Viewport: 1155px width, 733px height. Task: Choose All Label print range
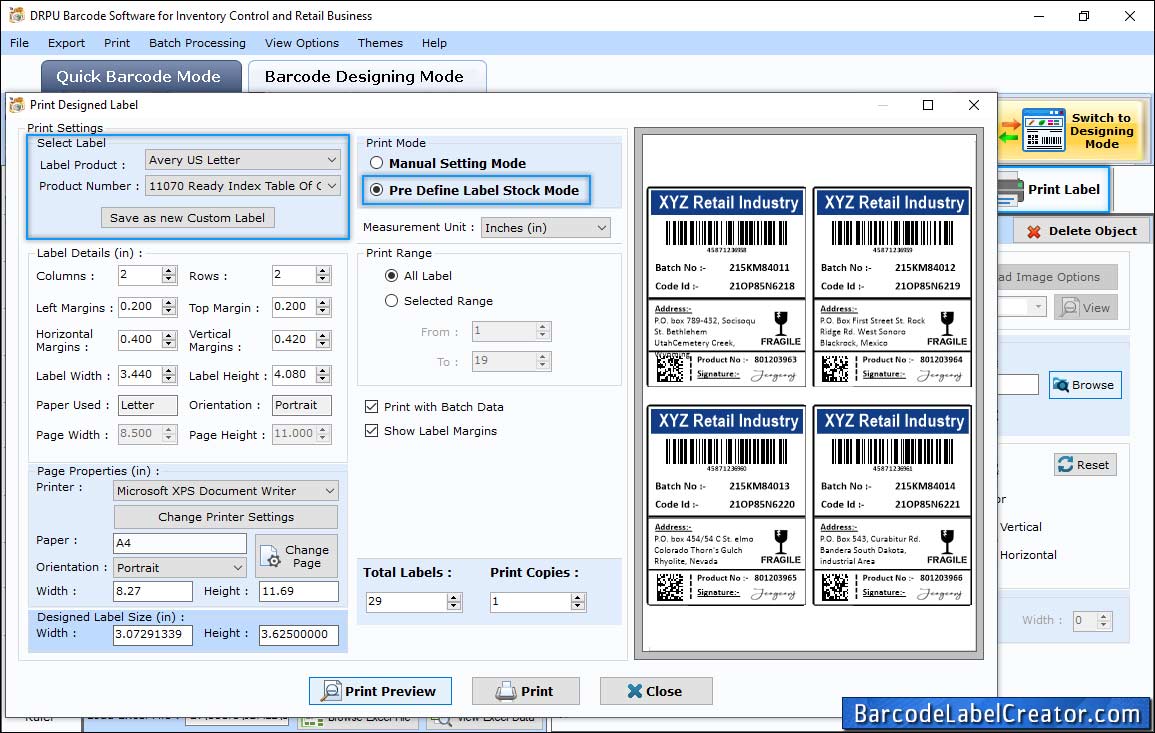coord(391,276)
